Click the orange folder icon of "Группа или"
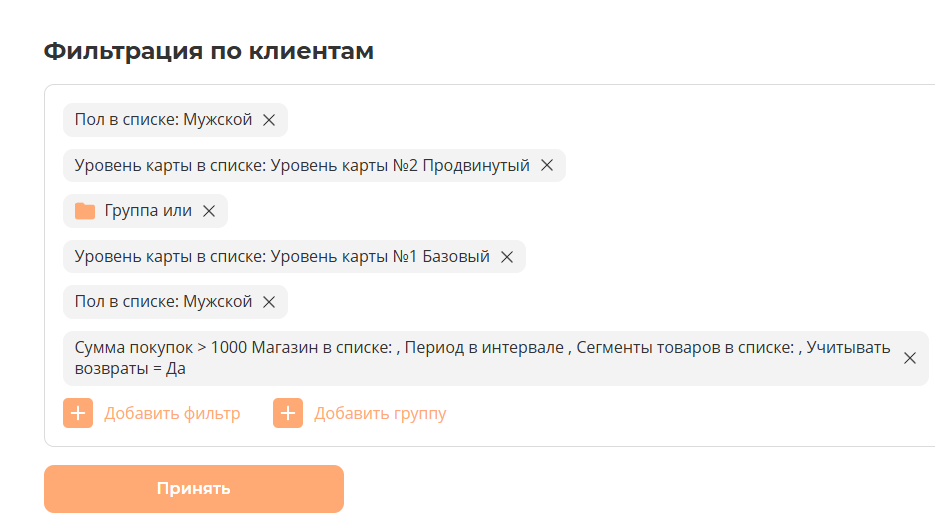The height and width of the screenshot is (521, 935). click(x=85, y=211)
